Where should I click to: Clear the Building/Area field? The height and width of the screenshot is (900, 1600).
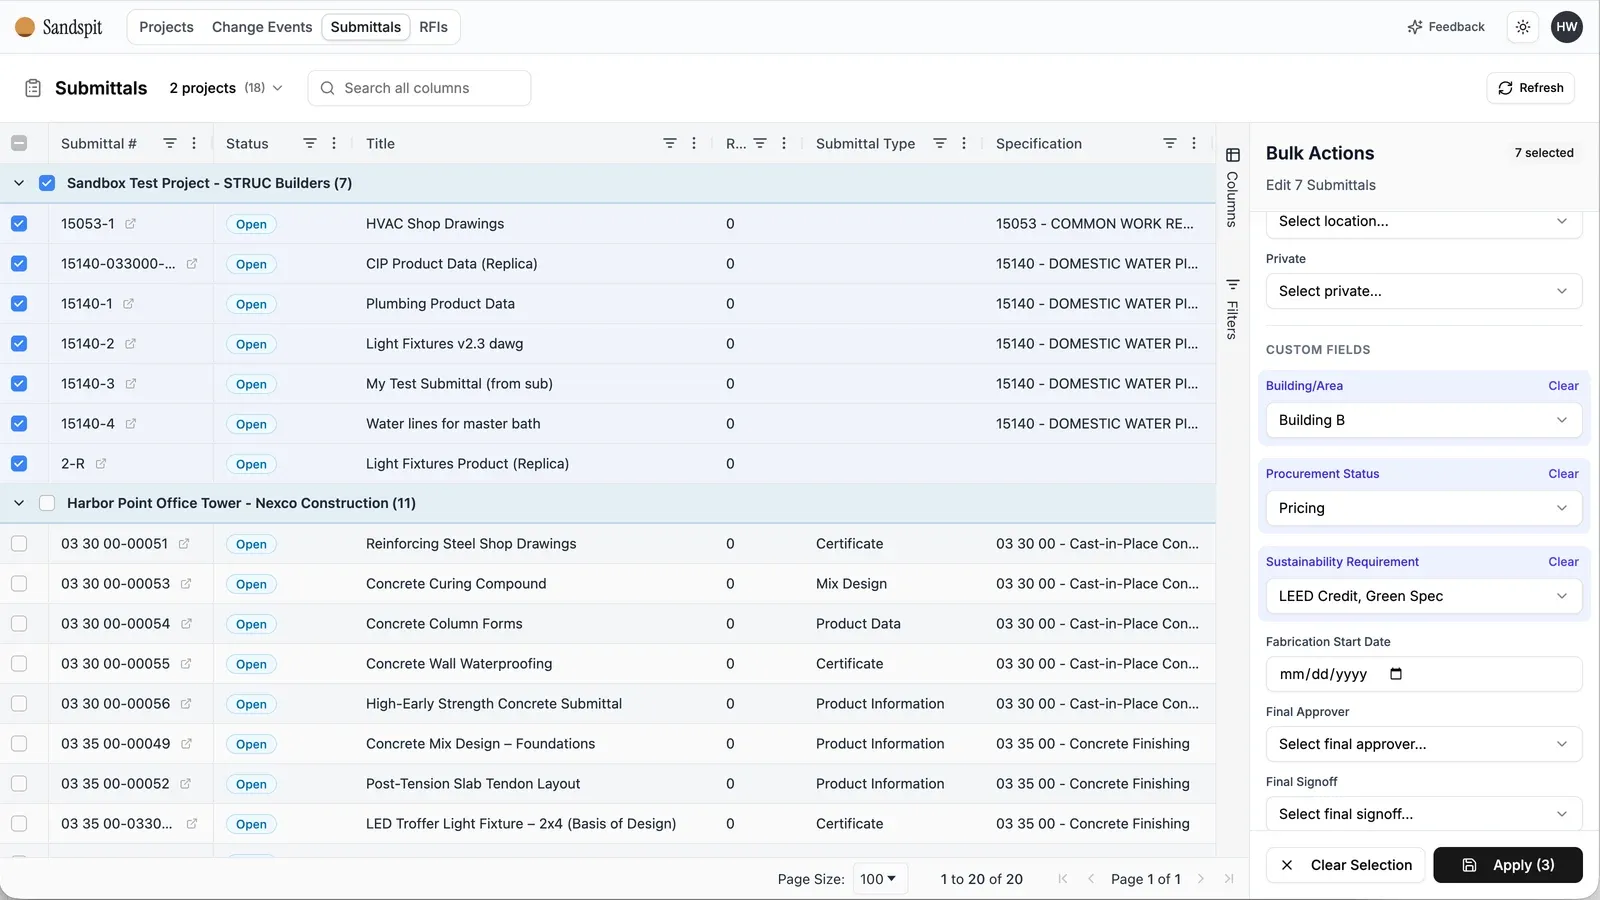click(x=1563, y=386)
